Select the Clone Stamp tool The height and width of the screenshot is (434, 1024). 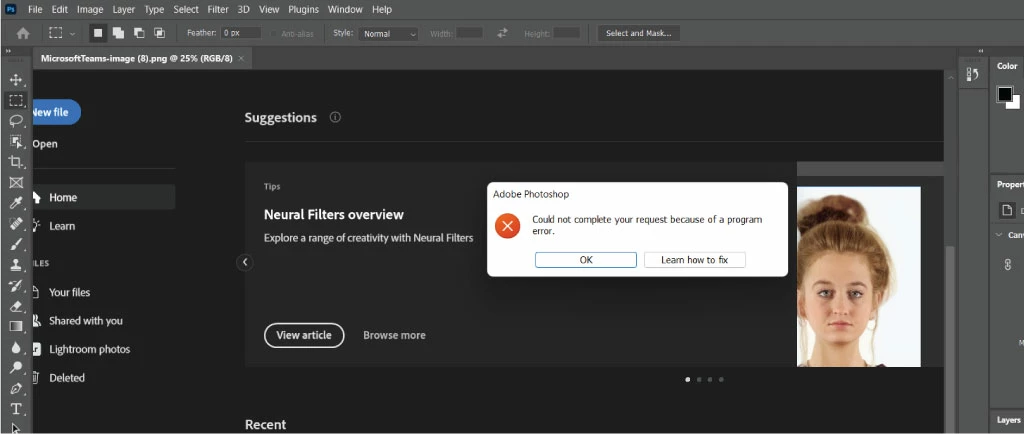click(16, 265)
